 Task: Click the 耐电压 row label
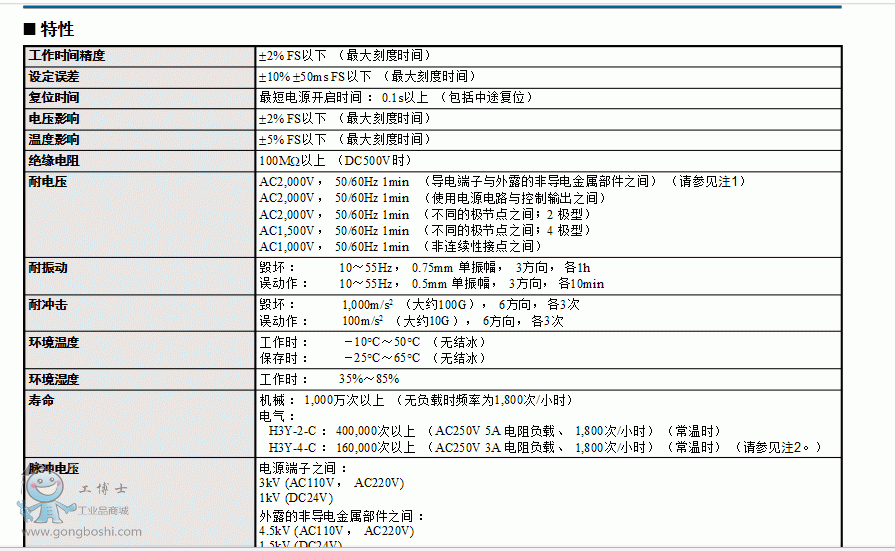tap(48, 182)
